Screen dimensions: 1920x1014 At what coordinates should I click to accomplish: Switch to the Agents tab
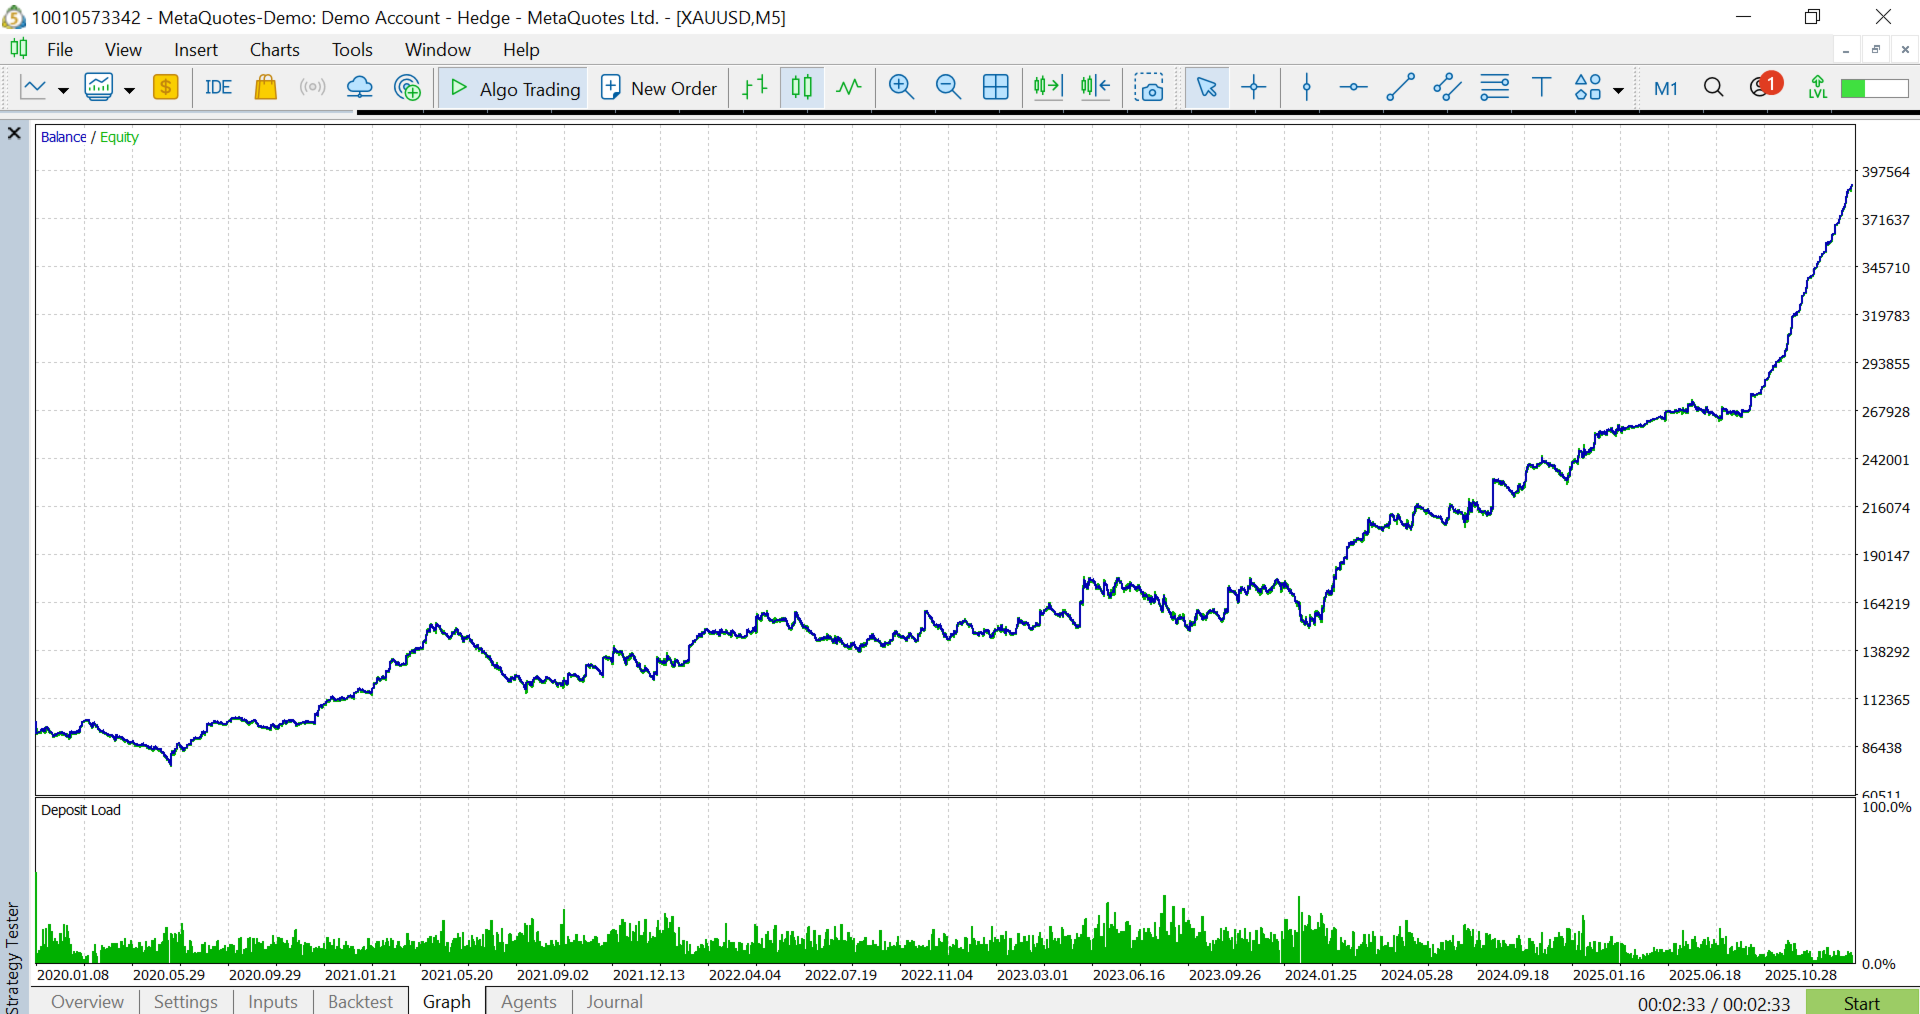[529, 1001]
